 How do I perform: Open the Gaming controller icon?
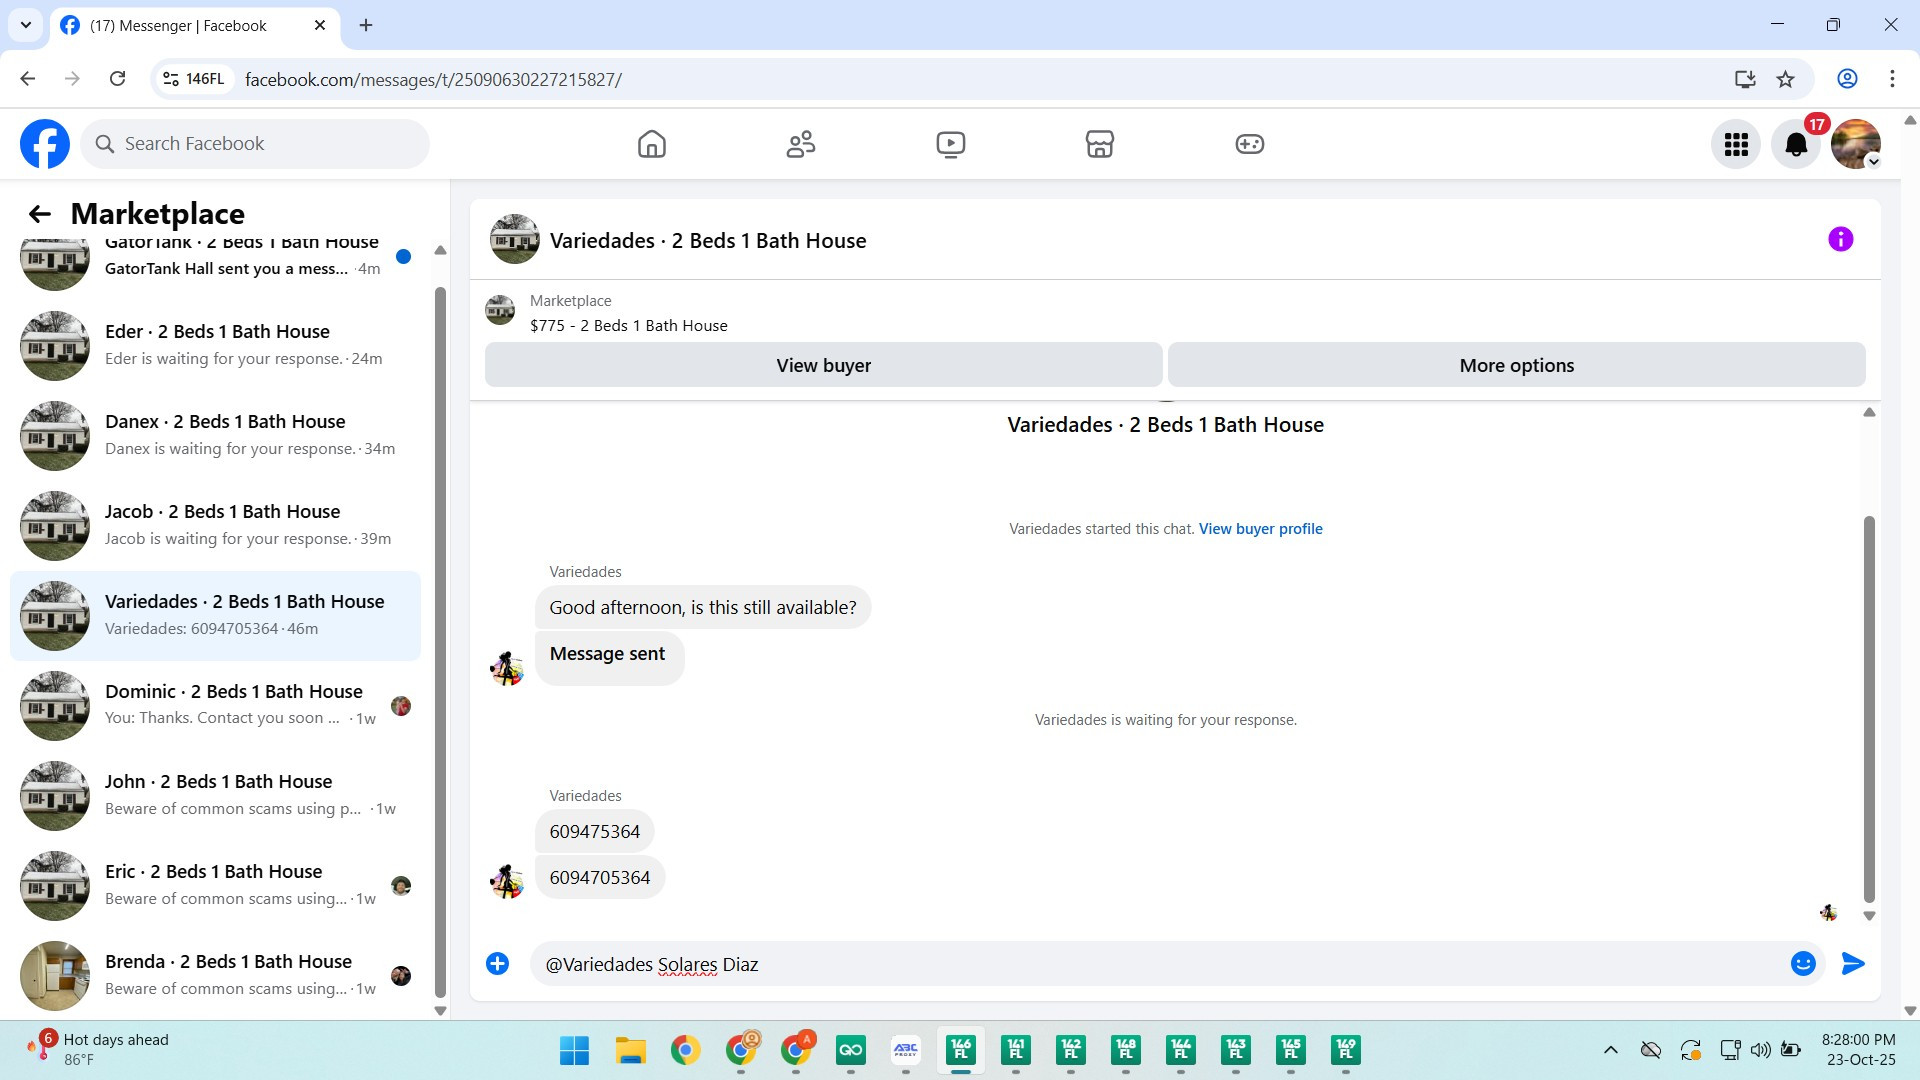[x=1249, y=144]
